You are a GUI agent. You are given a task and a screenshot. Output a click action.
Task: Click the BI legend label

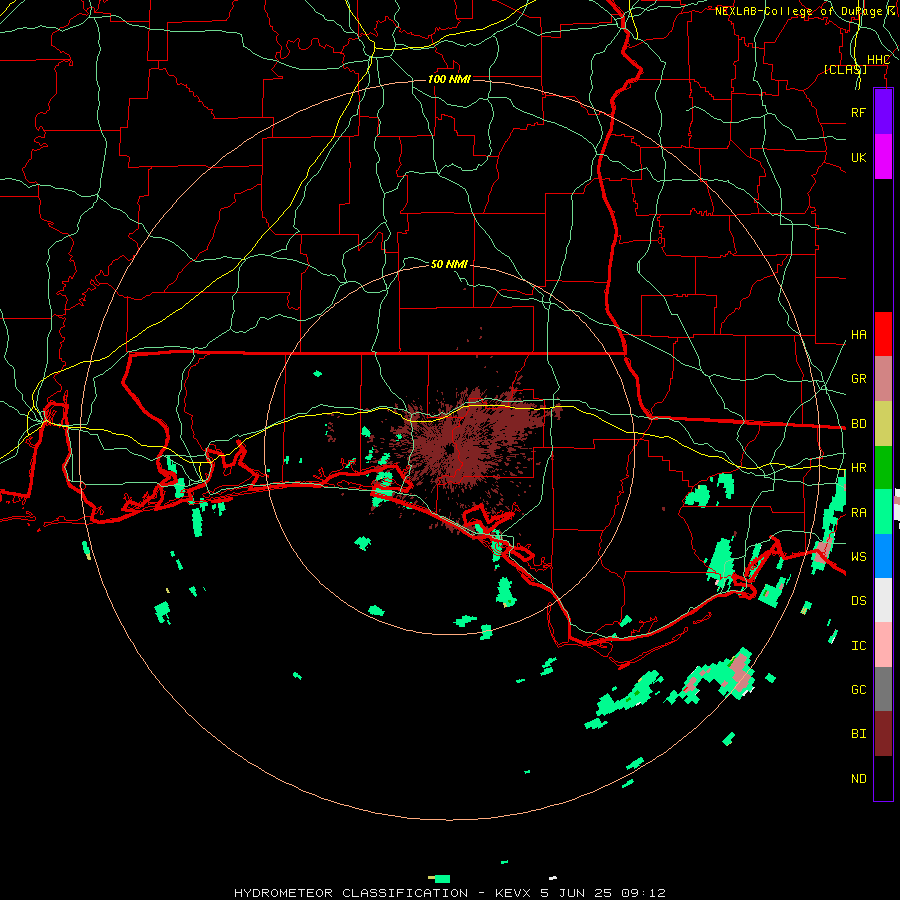858,734
